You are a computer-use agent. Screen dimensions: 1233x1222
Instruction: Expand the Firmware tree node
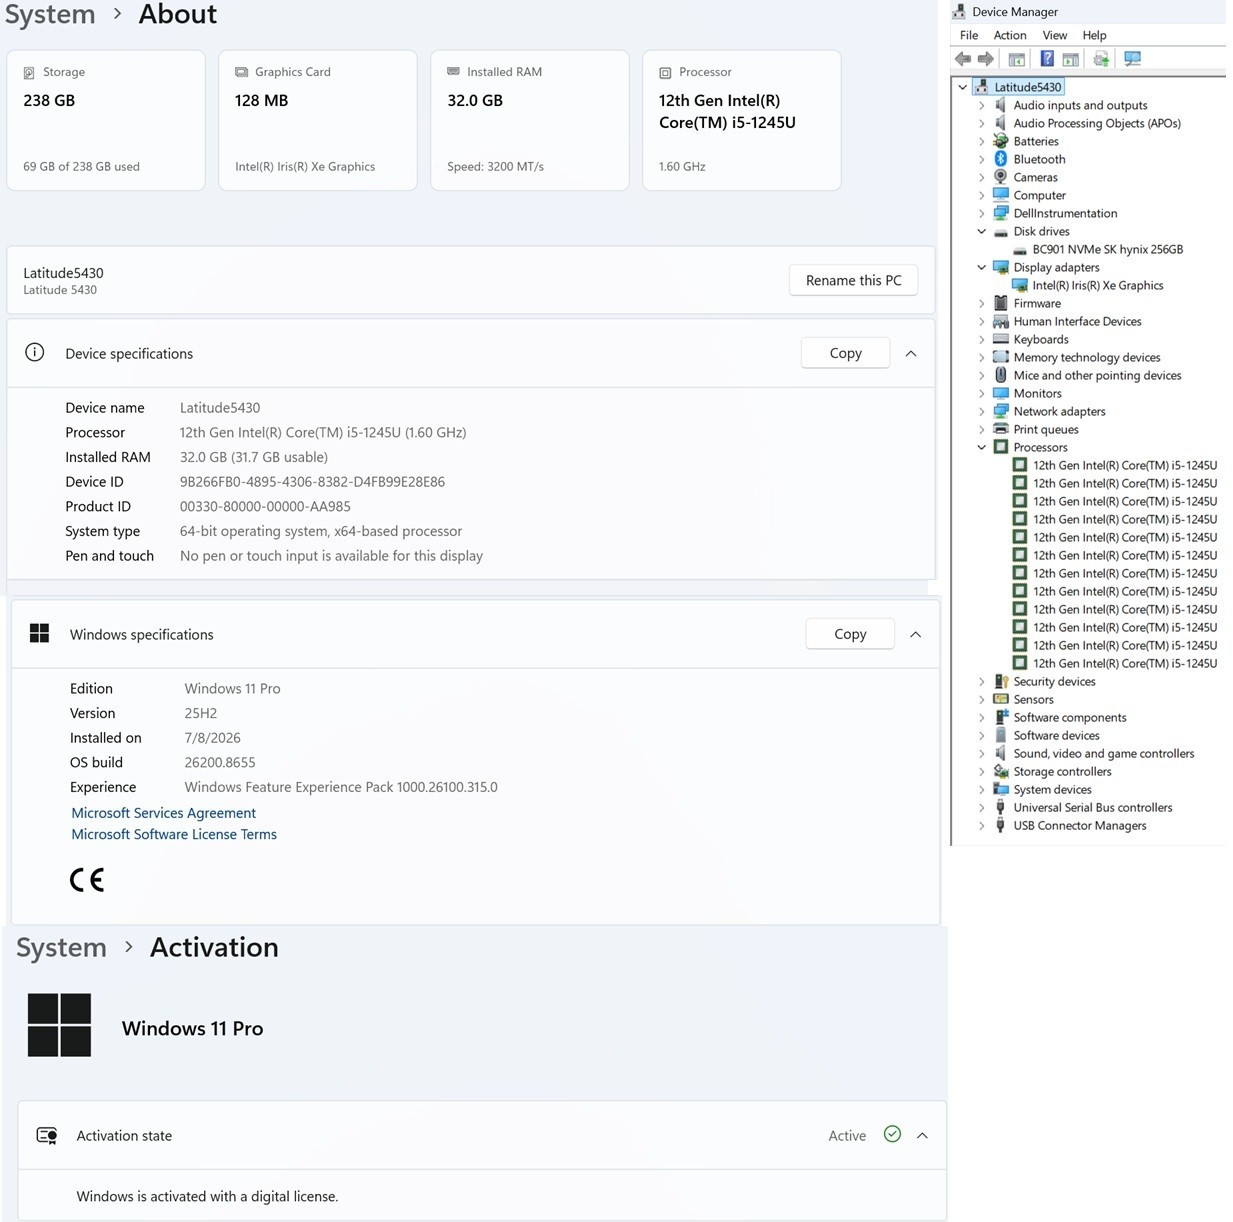tap(982, 303)
